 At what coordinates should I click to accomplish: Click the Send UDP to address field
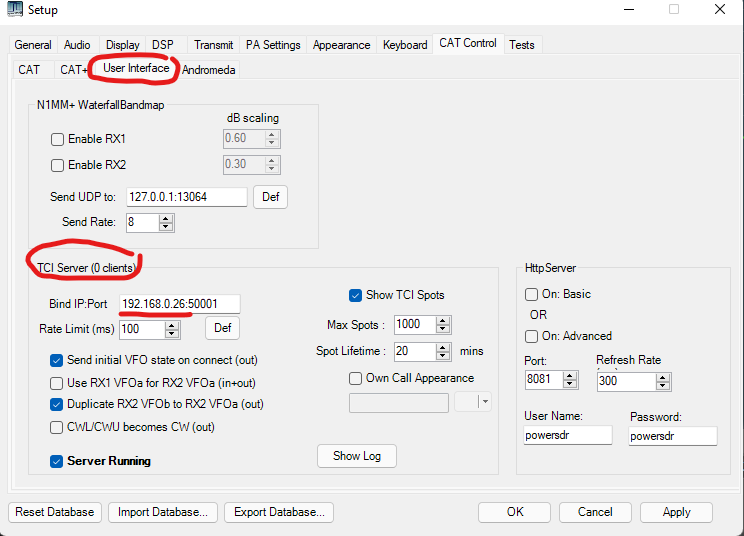click(x=185, y=197)
